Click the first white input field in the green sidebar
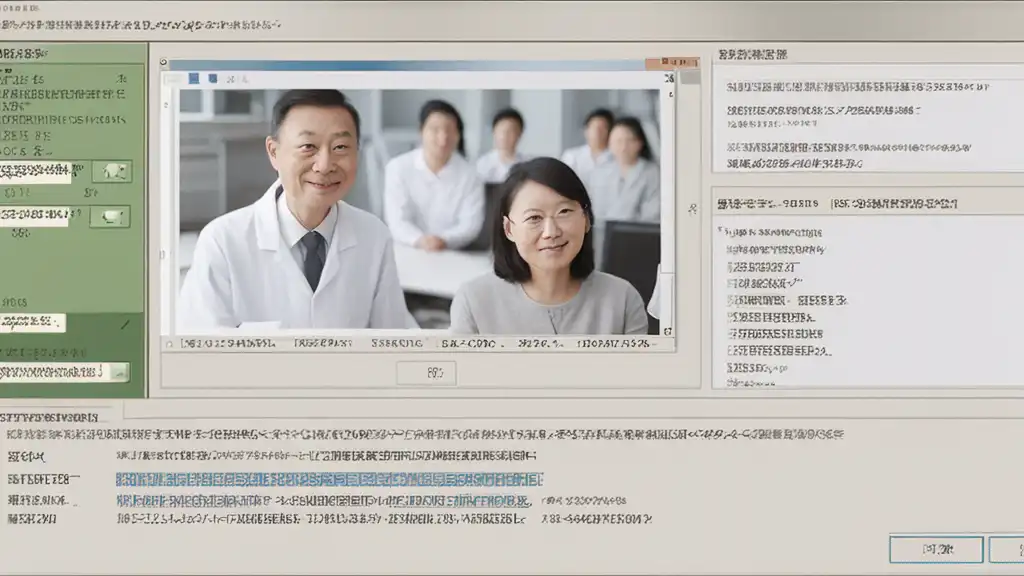The width and height of the screenshot is (1024, 576). (x=35, y=172)
